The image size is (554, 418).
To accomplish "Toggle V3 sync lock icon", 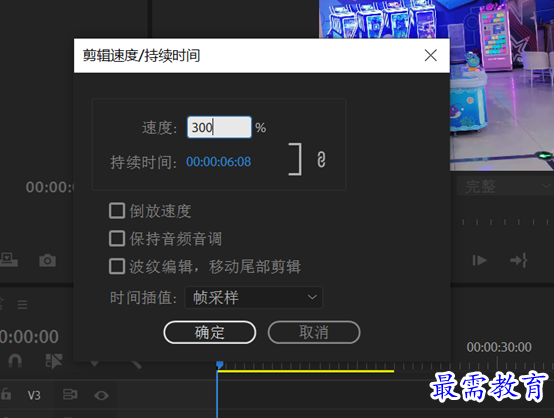I will pyautogui.click(x=70, y=394).
